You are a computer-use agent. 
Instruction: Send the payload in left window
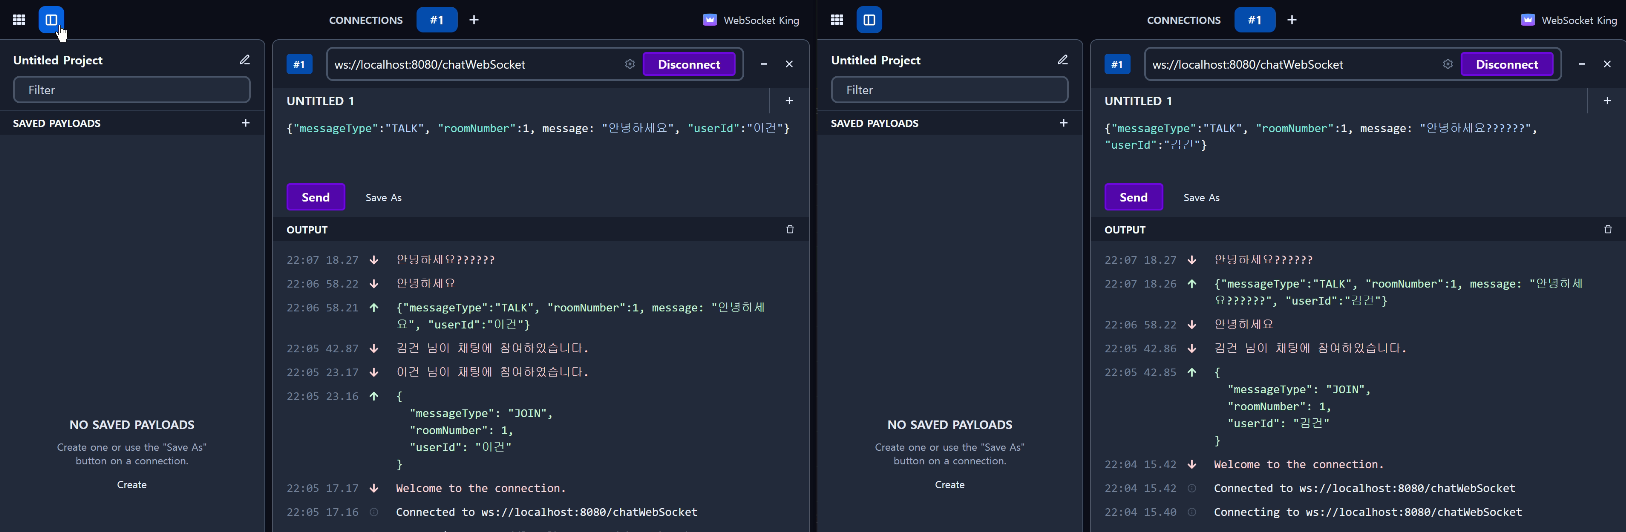click(316, 197)
